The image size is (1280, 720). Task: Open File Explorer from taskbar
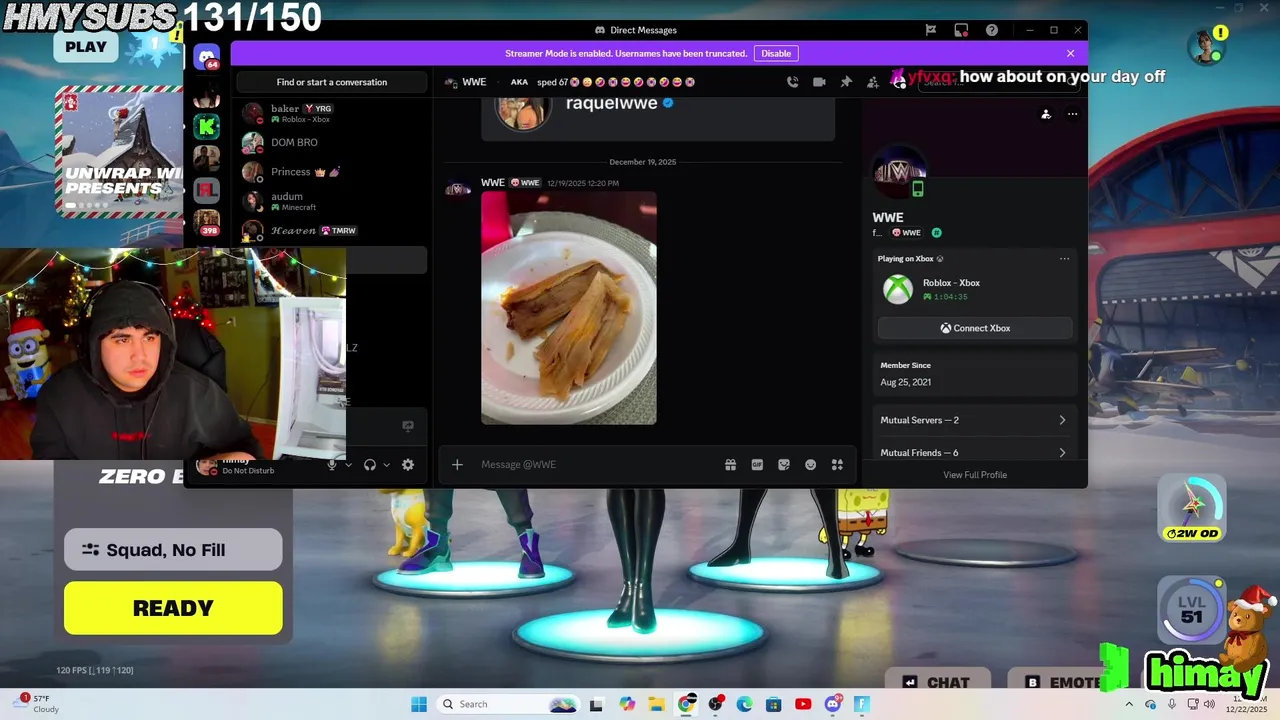point(656,704)
